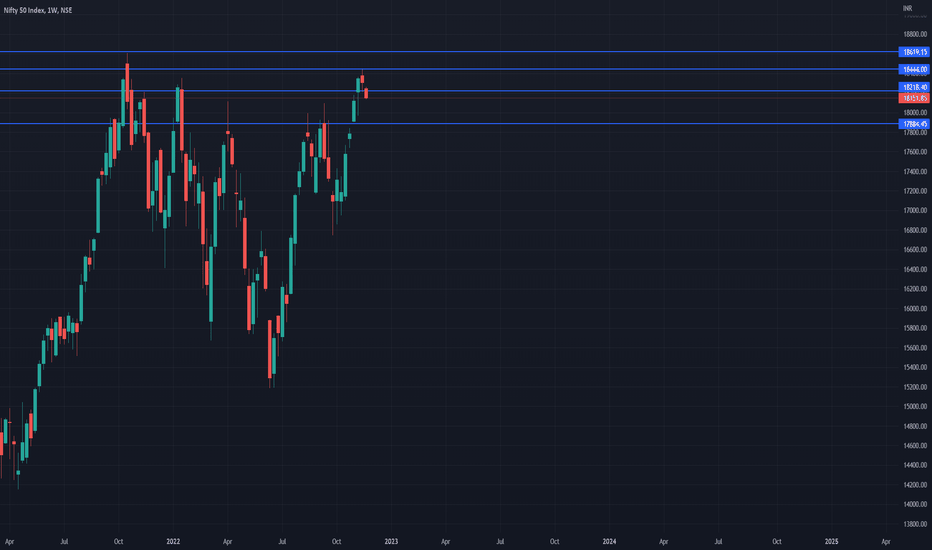The height and width of the screenshot is (550, 932).
Task: Click the 18800.00 price axis value
Action: pos(915,34)
